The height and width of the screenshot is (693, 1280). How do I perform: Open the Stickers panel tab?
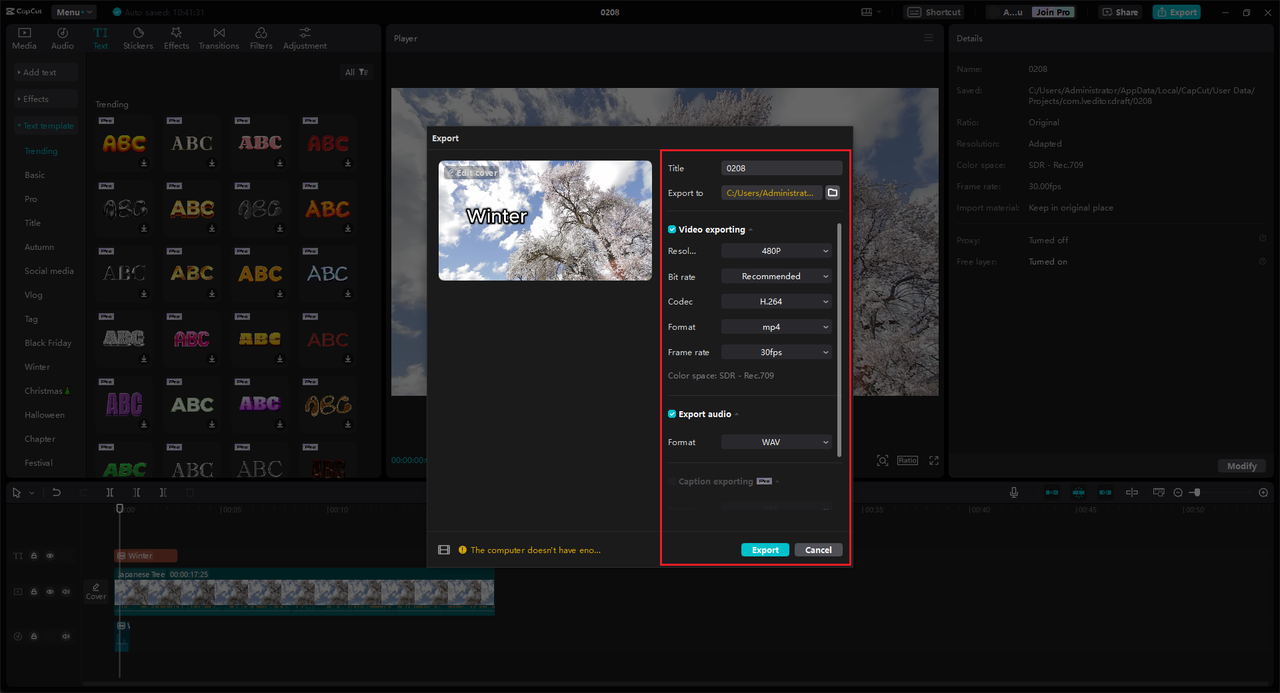pyautogui.click(x=138, y=39)
